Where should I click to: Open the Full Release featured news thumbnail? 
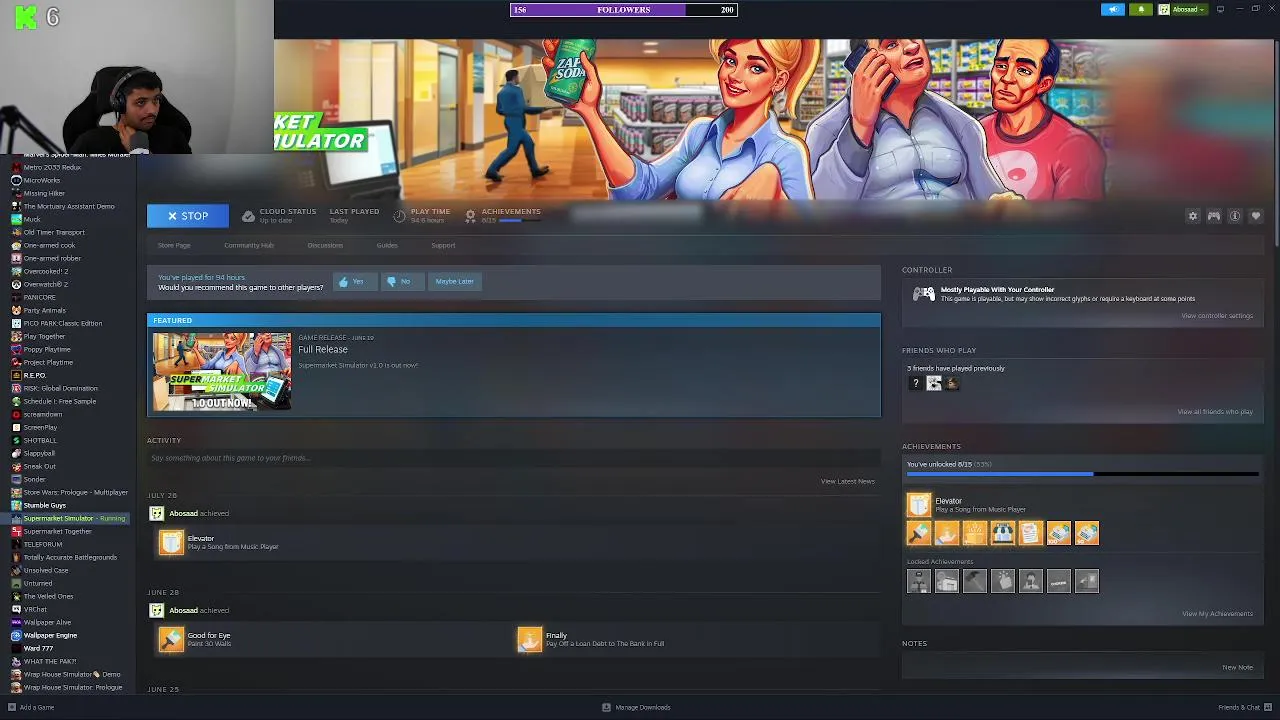tap(222, 371)
